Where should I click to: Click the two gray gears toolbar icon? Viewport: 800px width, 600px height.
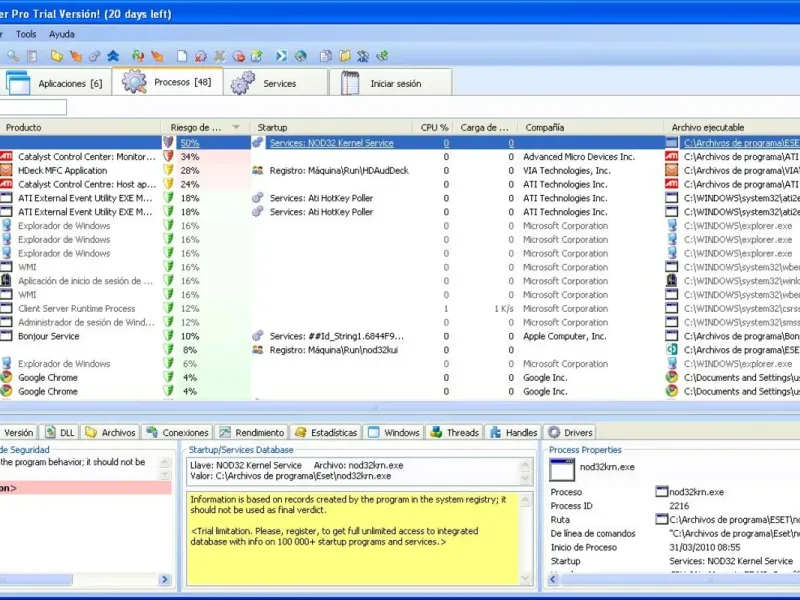pyautogui.click(x=94, y=56)
